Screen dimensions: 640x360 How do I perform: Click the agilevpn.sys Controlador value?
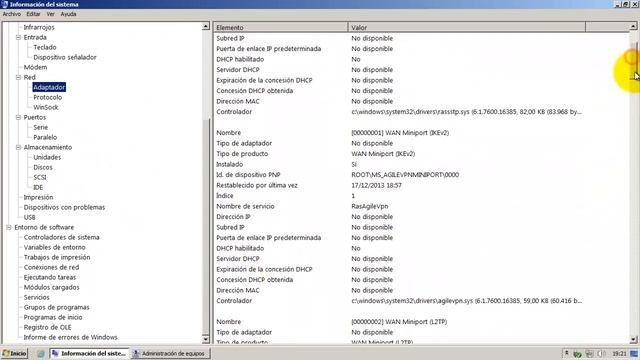coord(467,301)
